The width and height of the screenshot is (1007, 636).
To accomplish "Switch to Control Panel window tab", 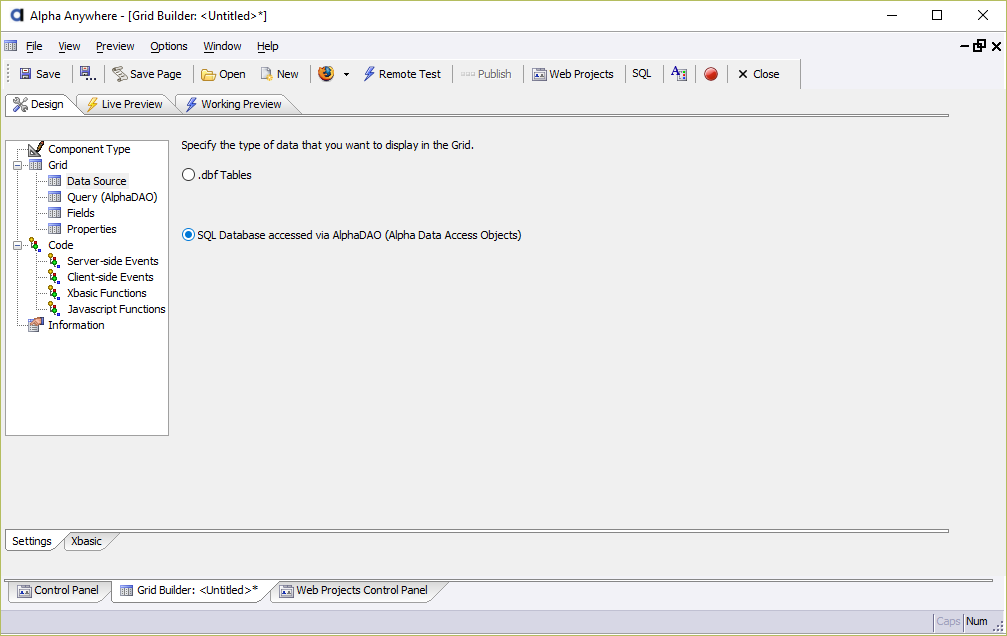I will pos(58,590).
